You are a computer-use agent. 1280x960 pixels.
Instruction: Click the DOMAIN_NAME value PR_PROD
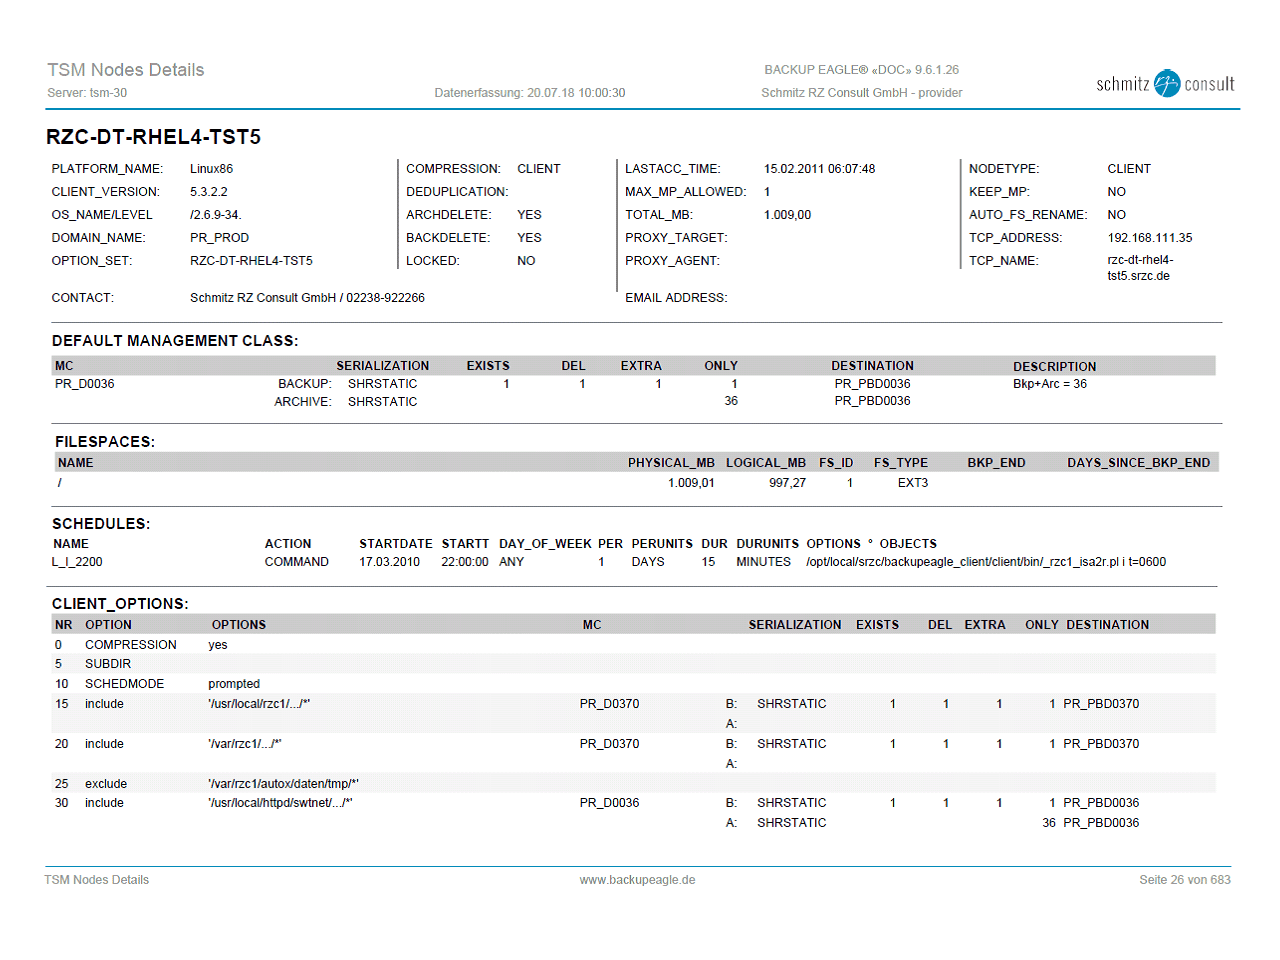pyautogui.click(x=219, y=238)
